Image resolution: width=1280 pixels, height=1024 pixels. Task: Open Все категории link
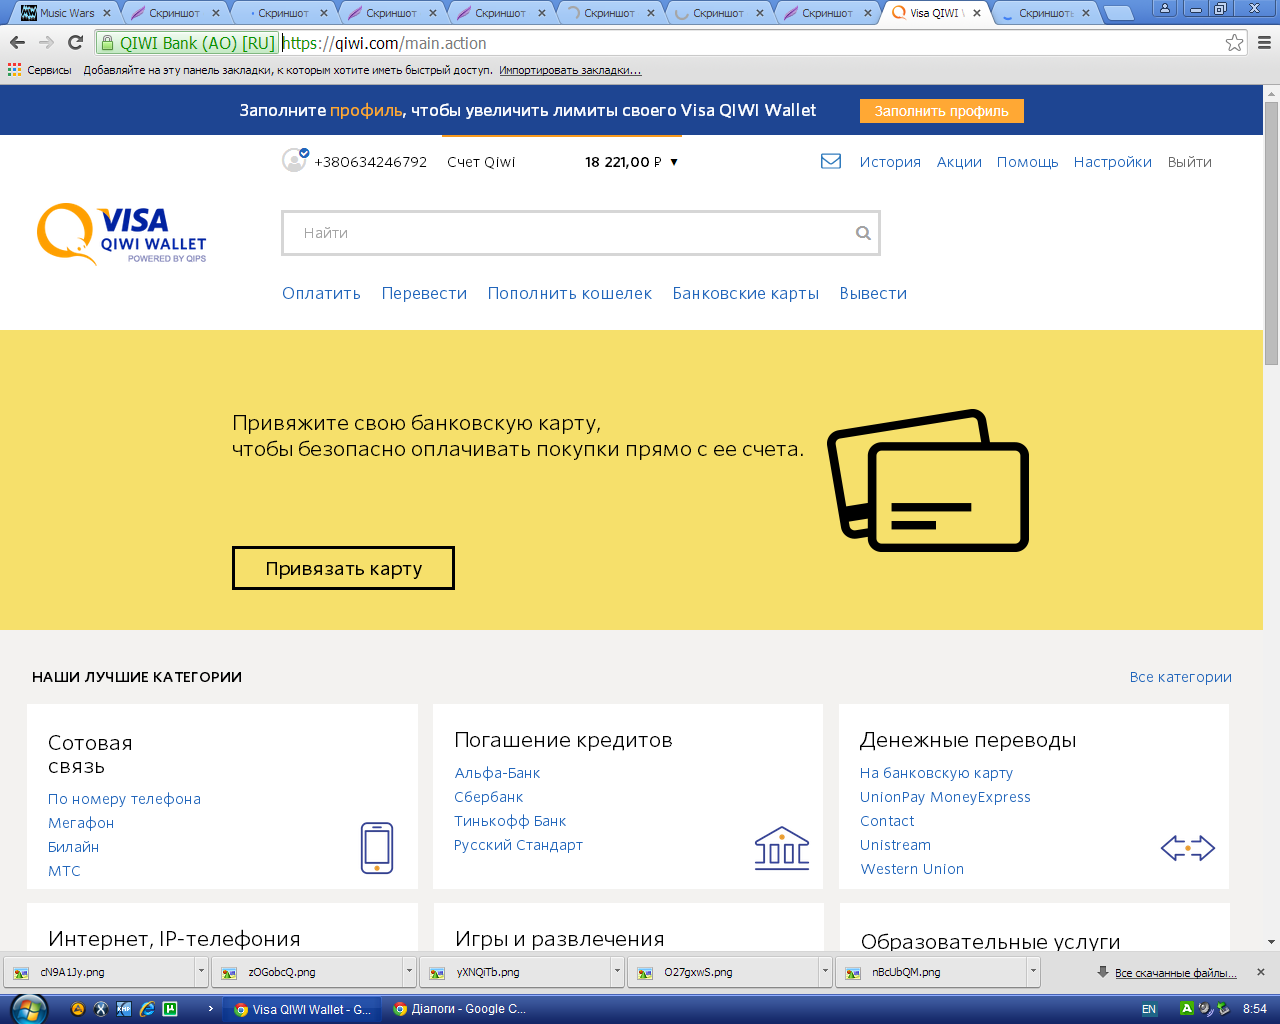click(1181, 677)
